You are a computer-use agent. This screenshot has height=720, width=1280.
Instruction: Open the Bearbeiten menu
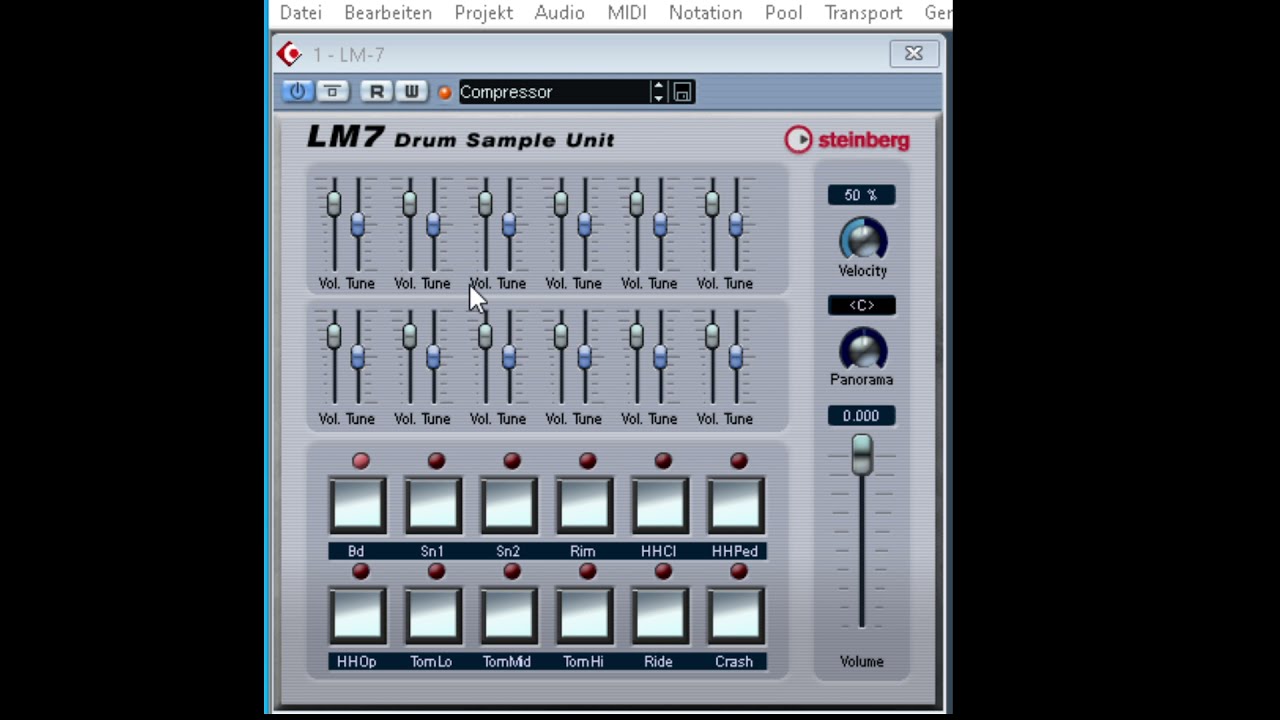point(388,13)
